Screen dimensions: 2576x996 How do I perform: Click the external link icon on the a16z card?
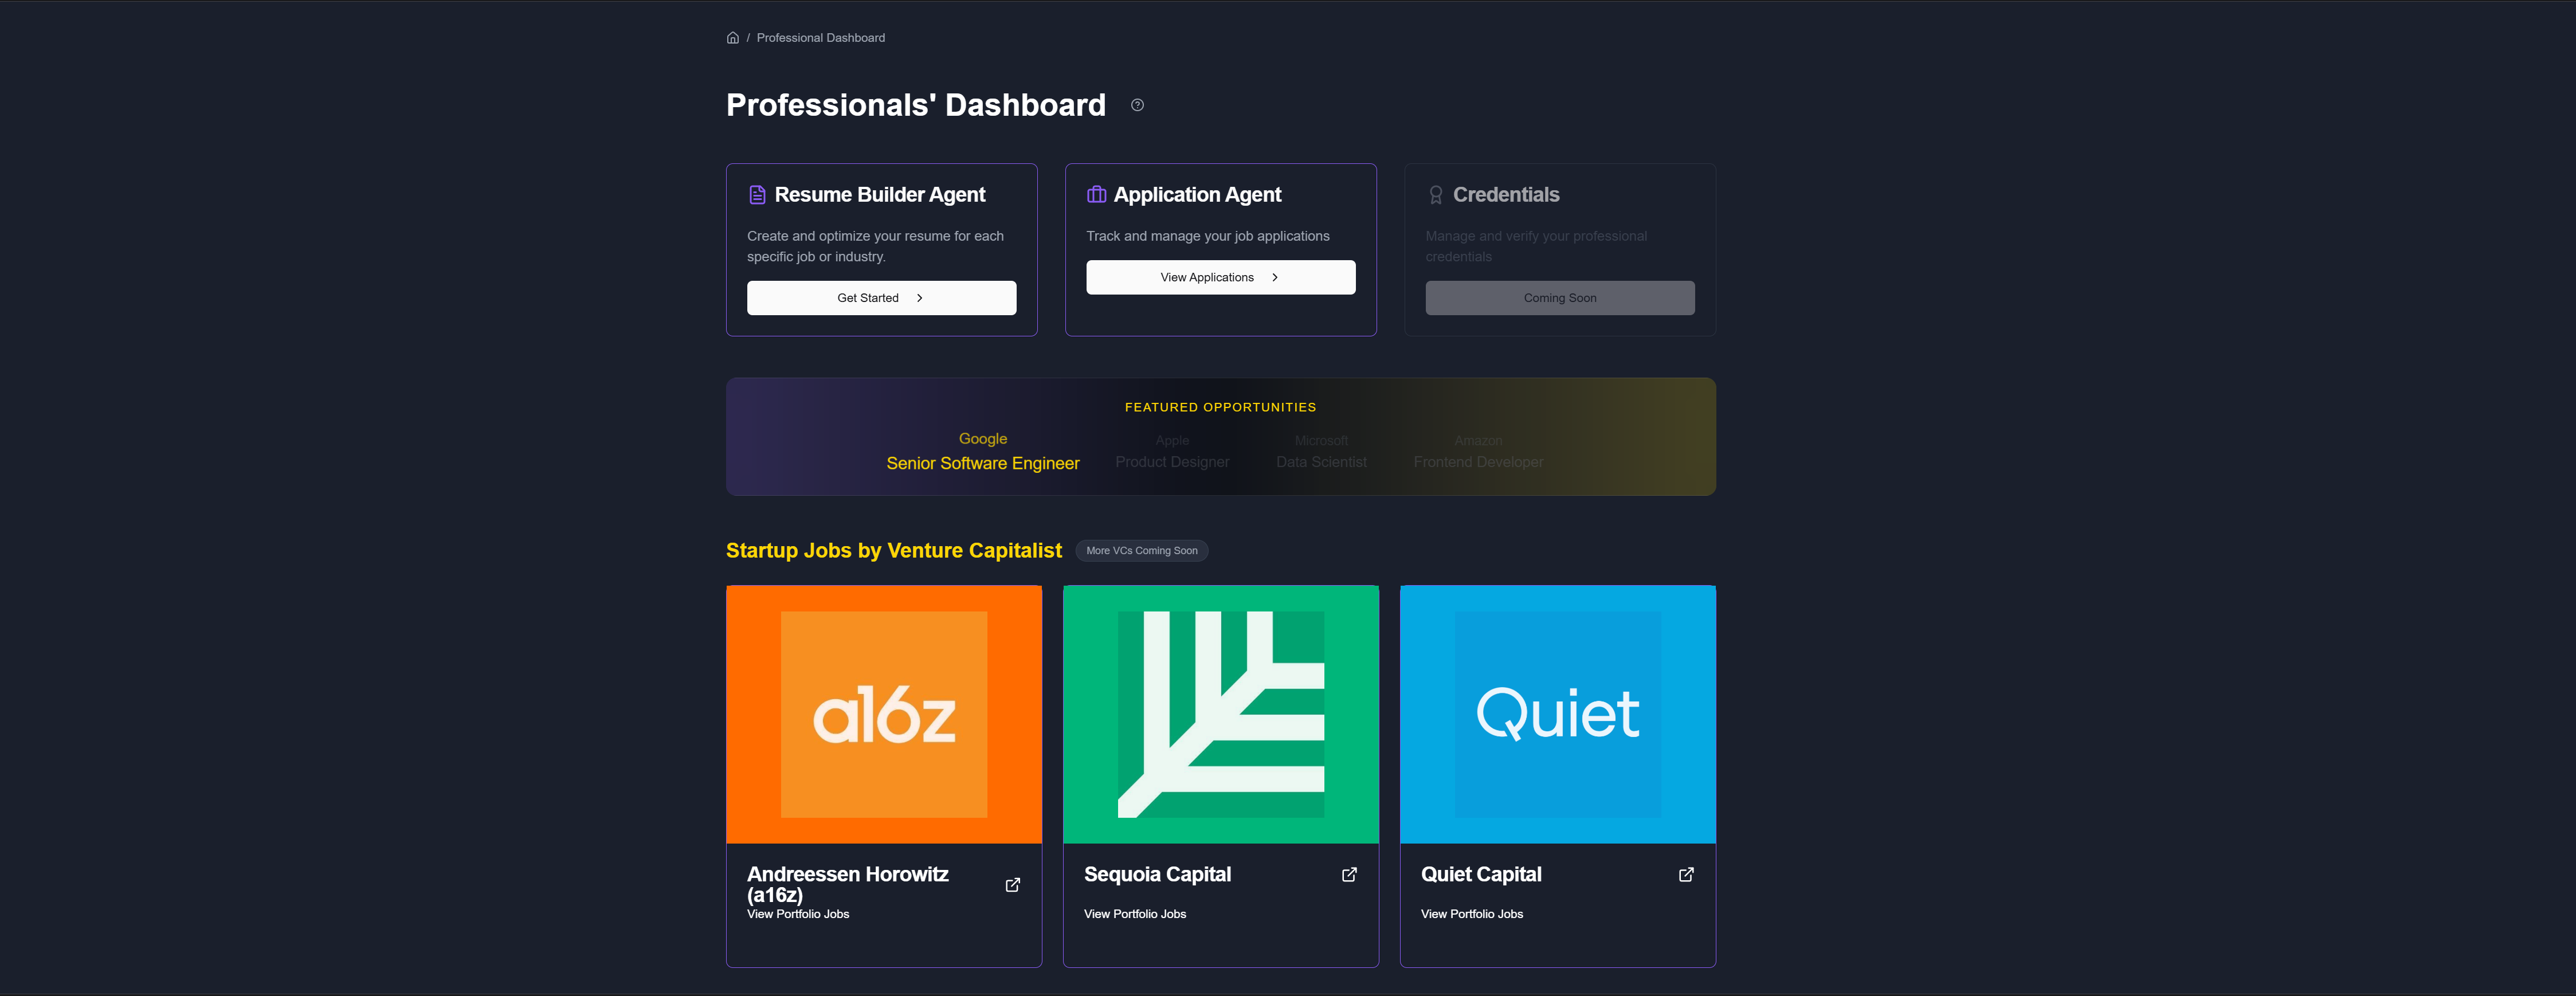(1012, 884)
